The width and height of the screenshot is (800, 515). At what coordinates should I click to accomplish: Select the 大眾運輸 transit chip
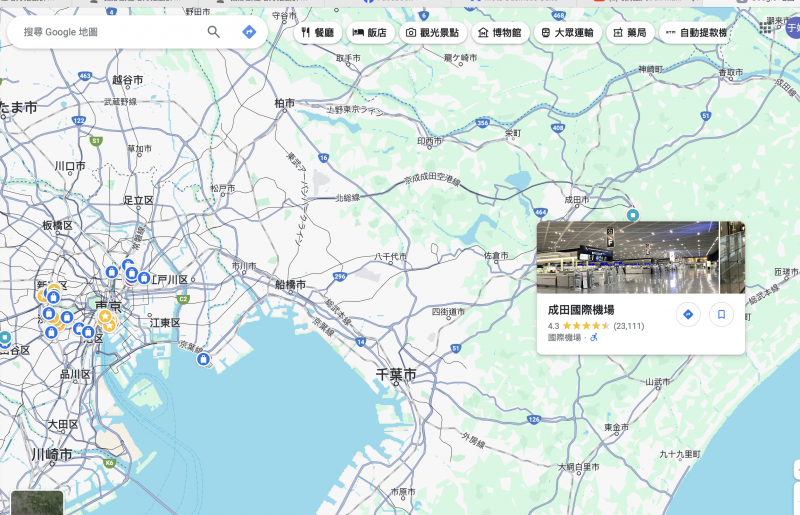(x=567, y=33)
